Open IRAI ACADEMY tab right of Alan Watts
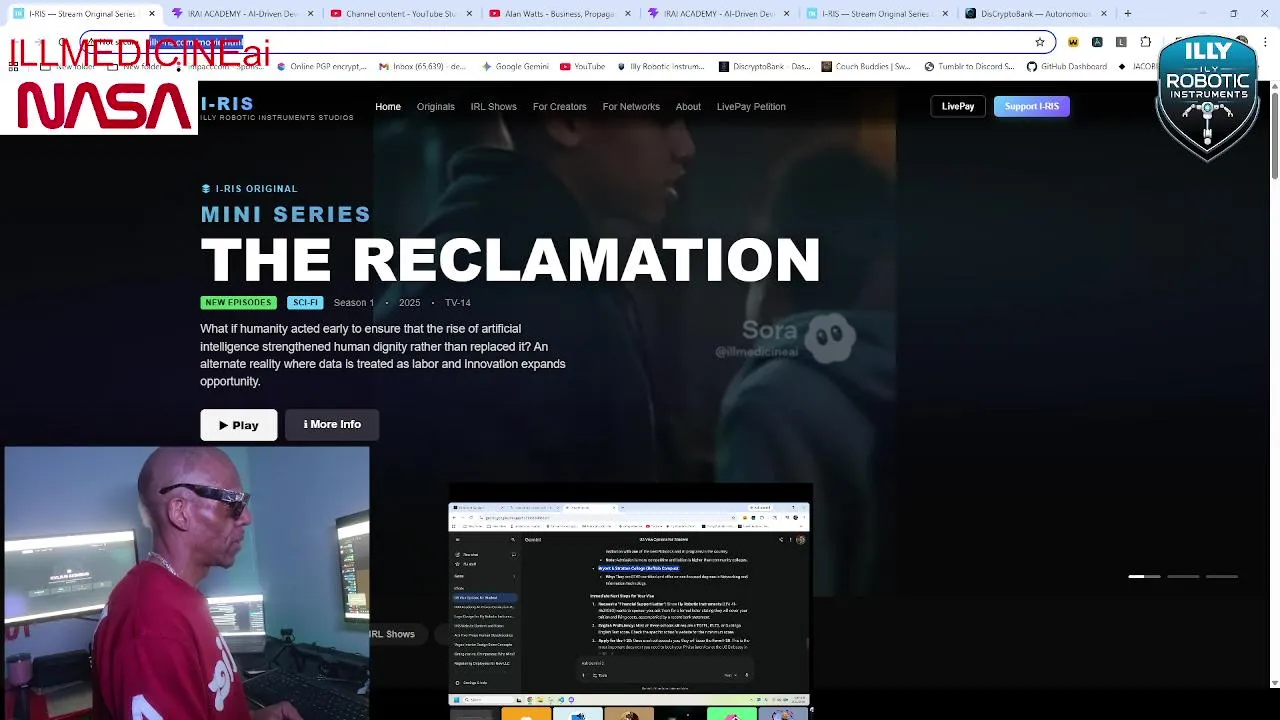This screenshot has height=720, width=1280. click(719, 14)
